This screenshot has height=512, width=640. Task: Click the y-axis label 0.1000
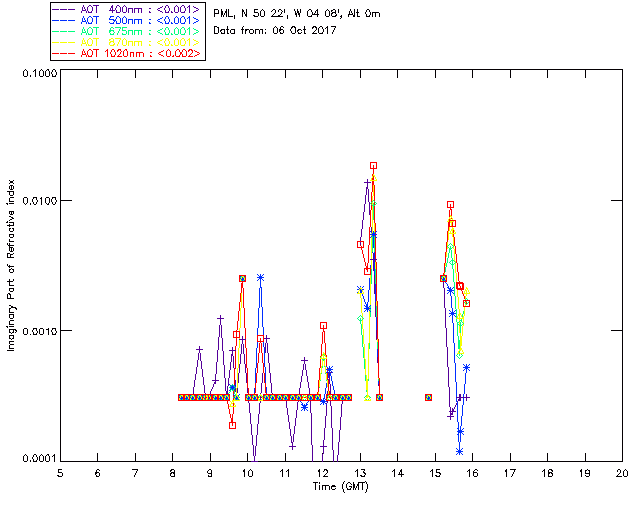(x=40, y=73)
